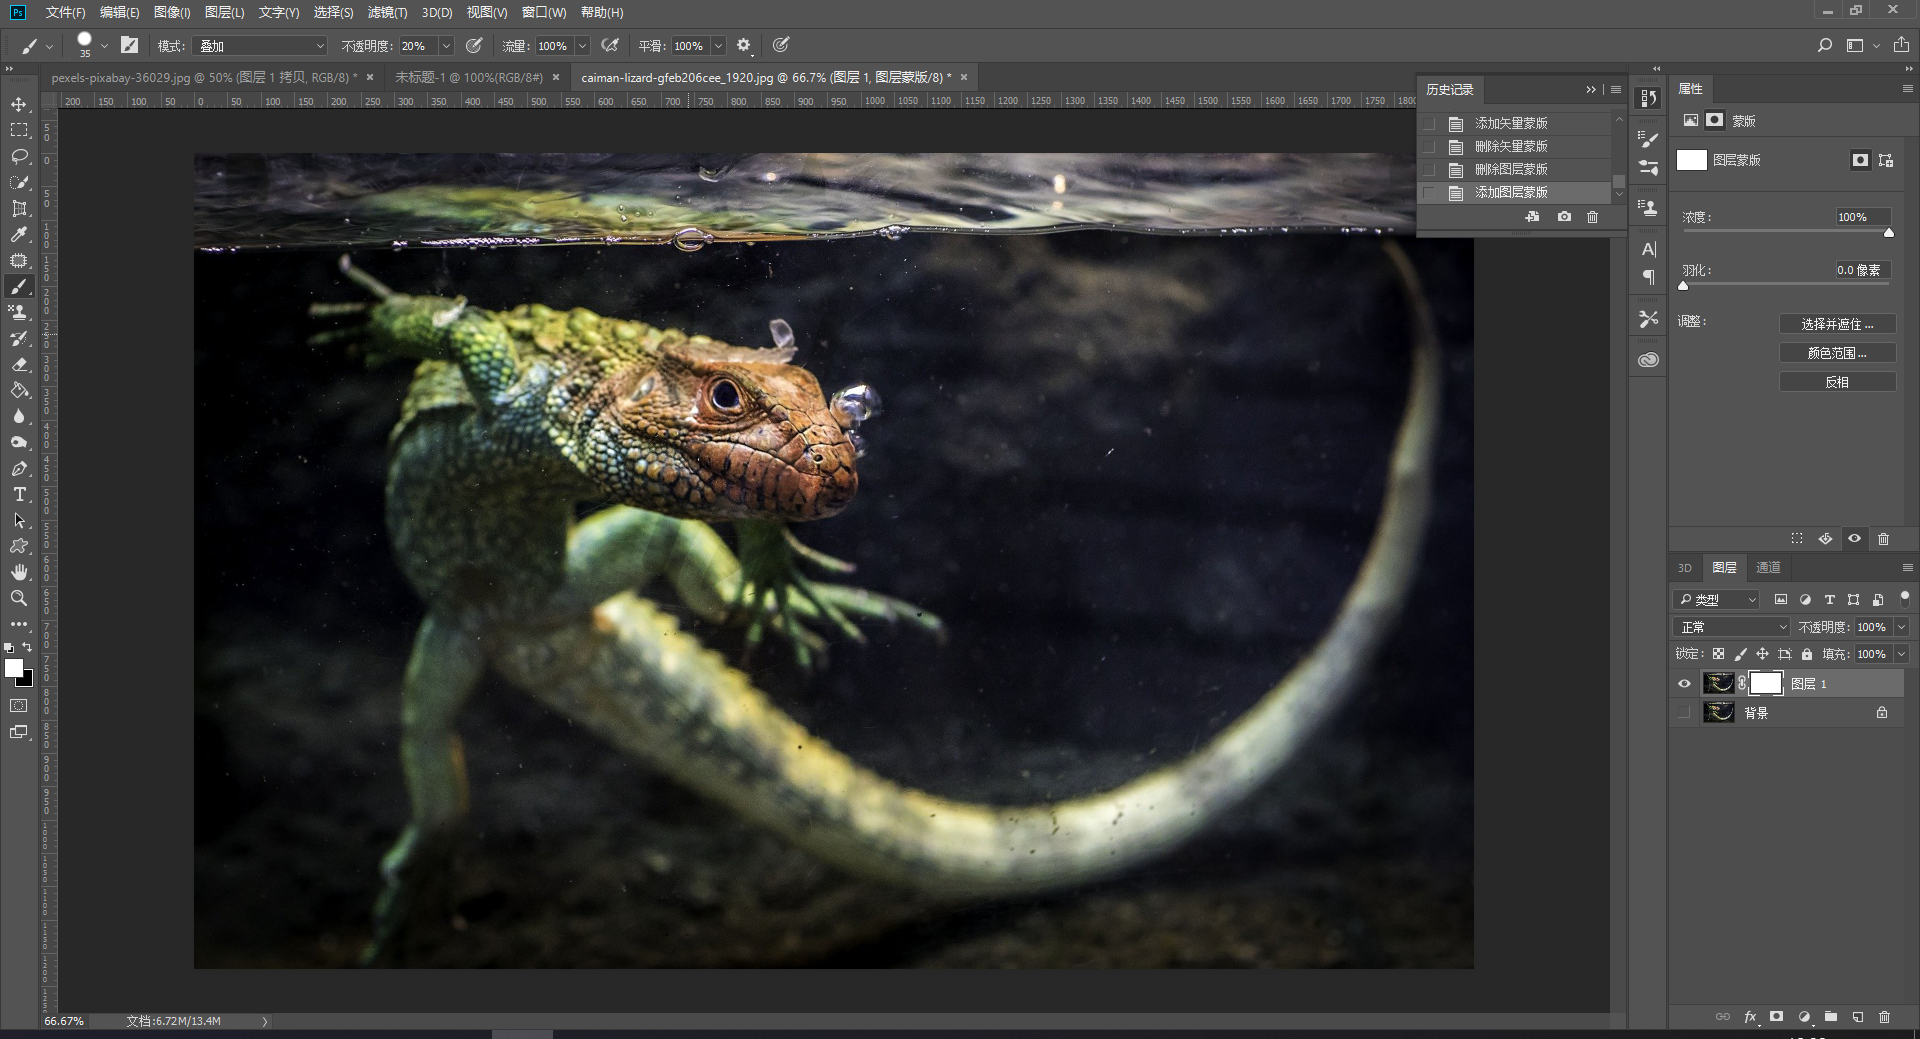Create a new layer icon
1920x1039 pixels.
[x=1857, y=1017]
